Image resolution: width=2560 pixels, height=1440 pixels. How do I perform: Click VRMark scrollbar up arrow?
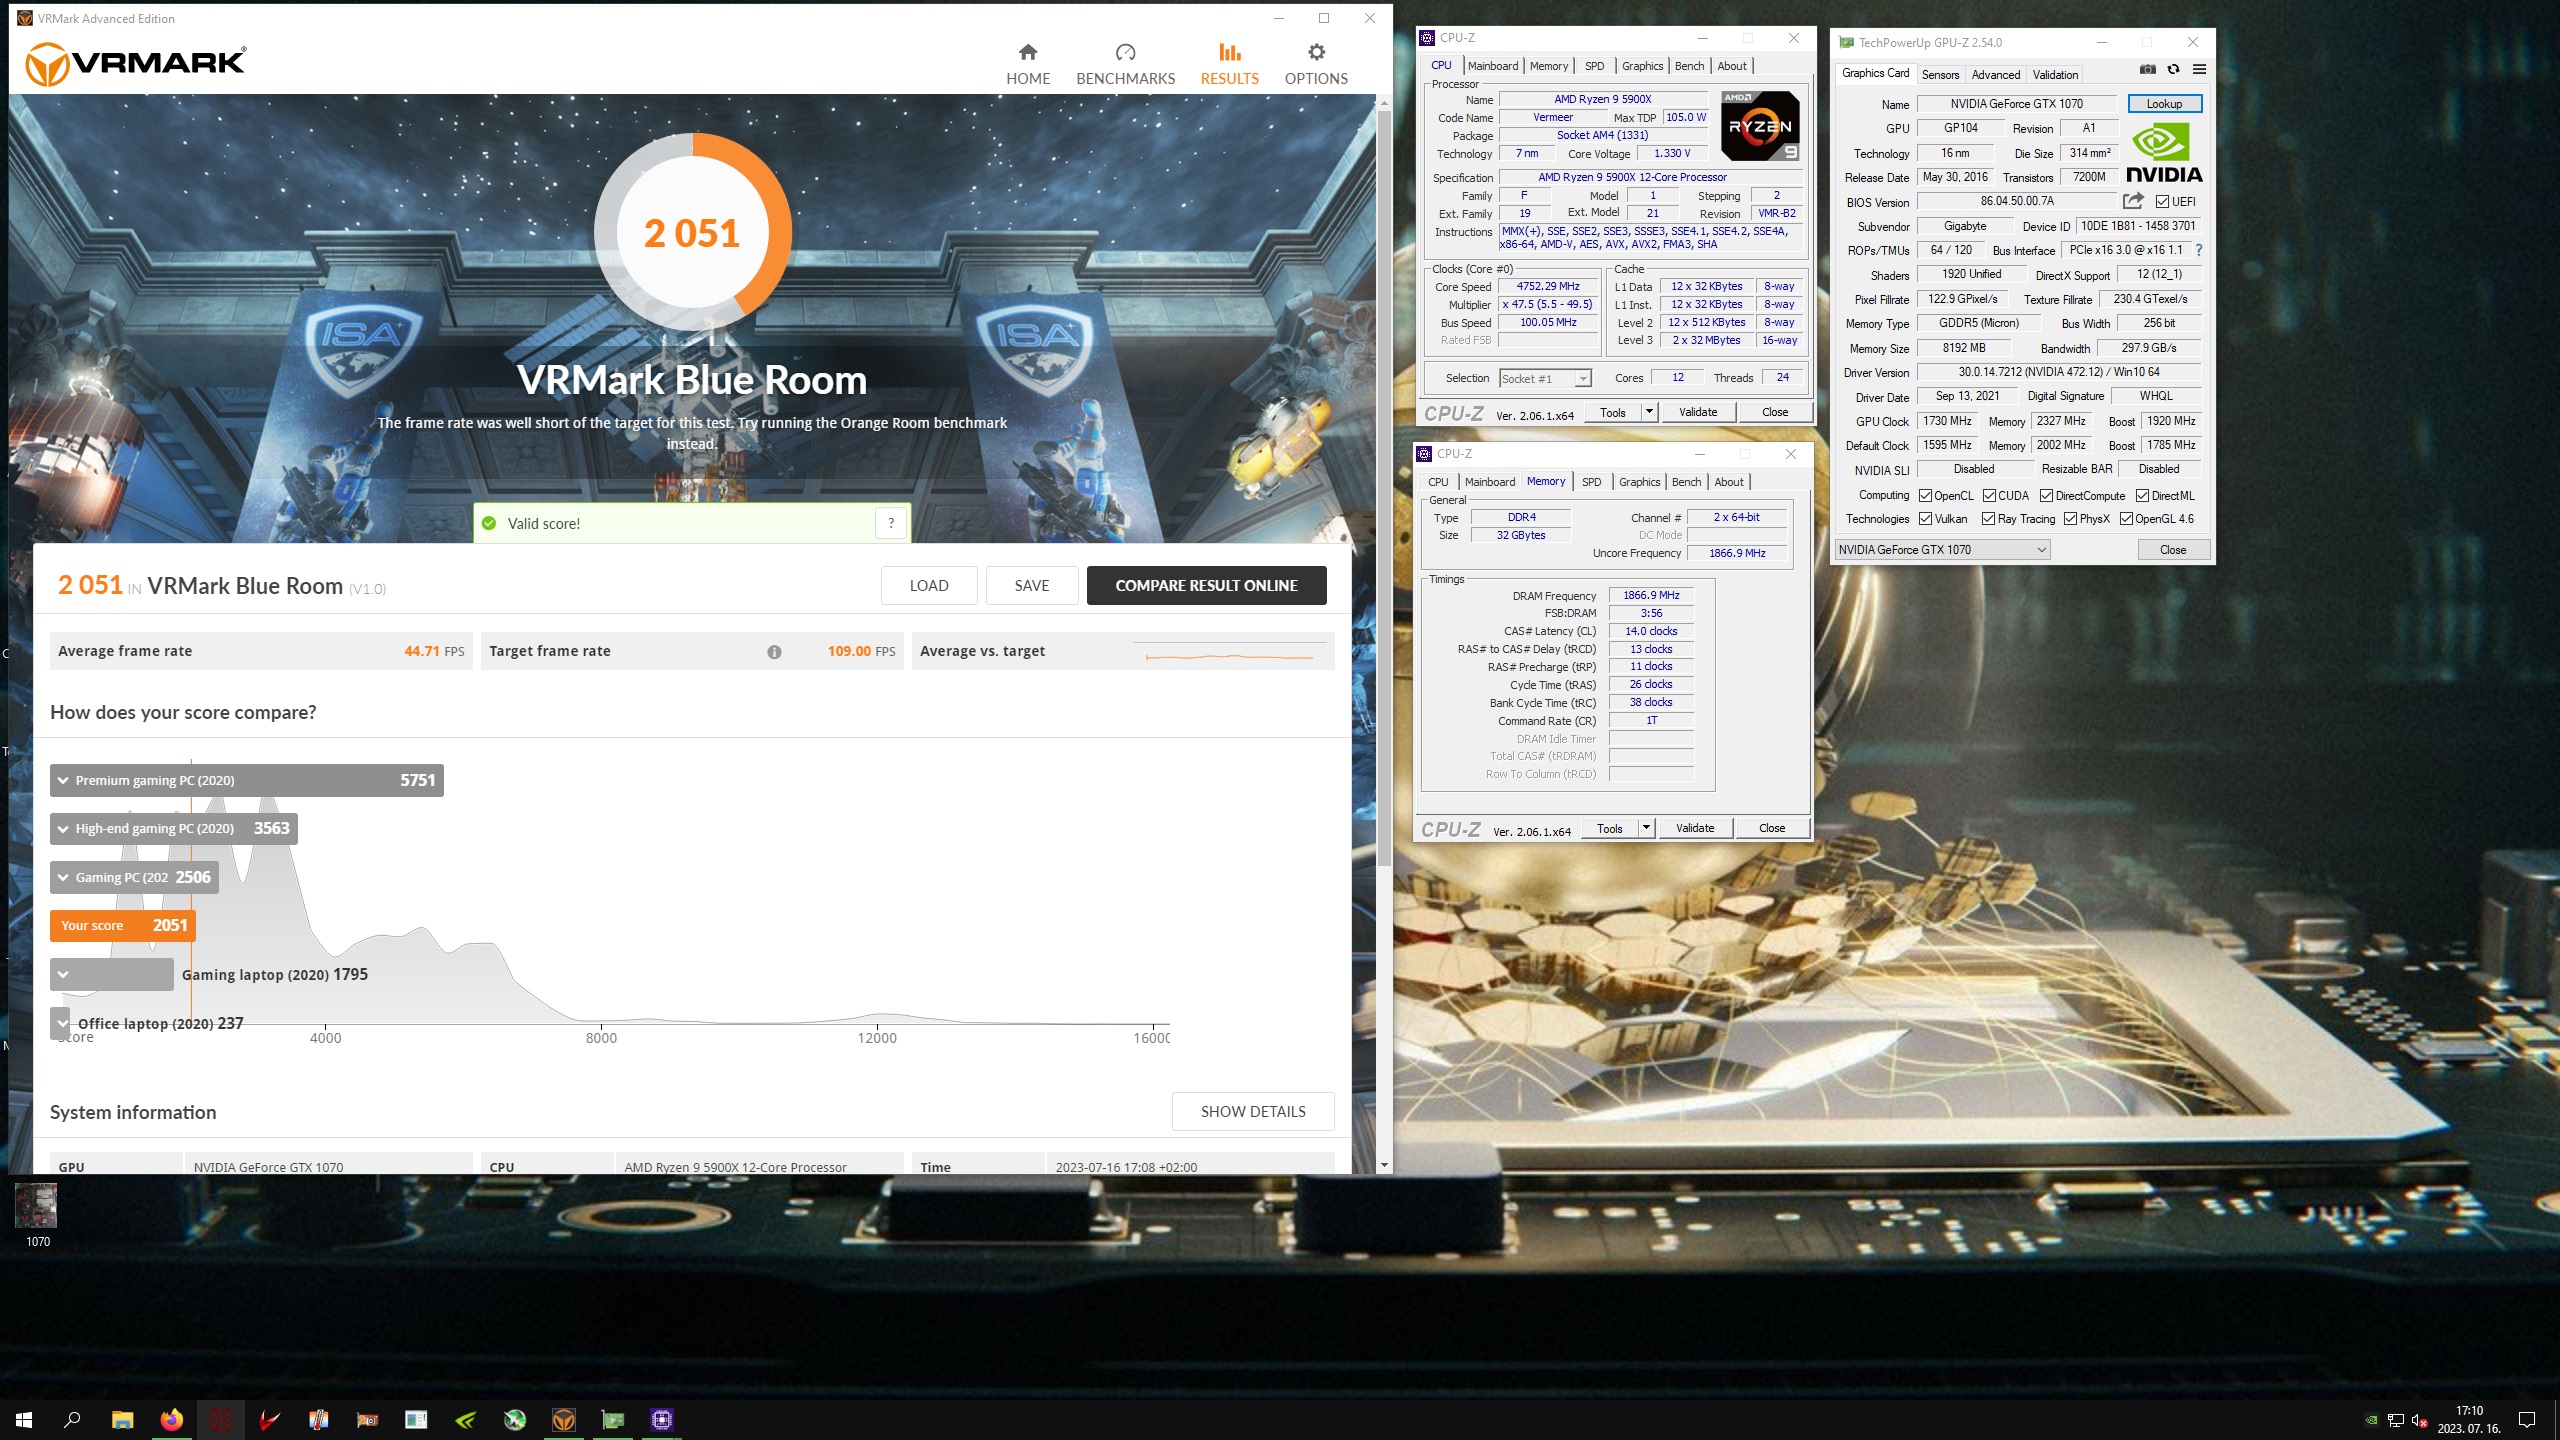1384,103
